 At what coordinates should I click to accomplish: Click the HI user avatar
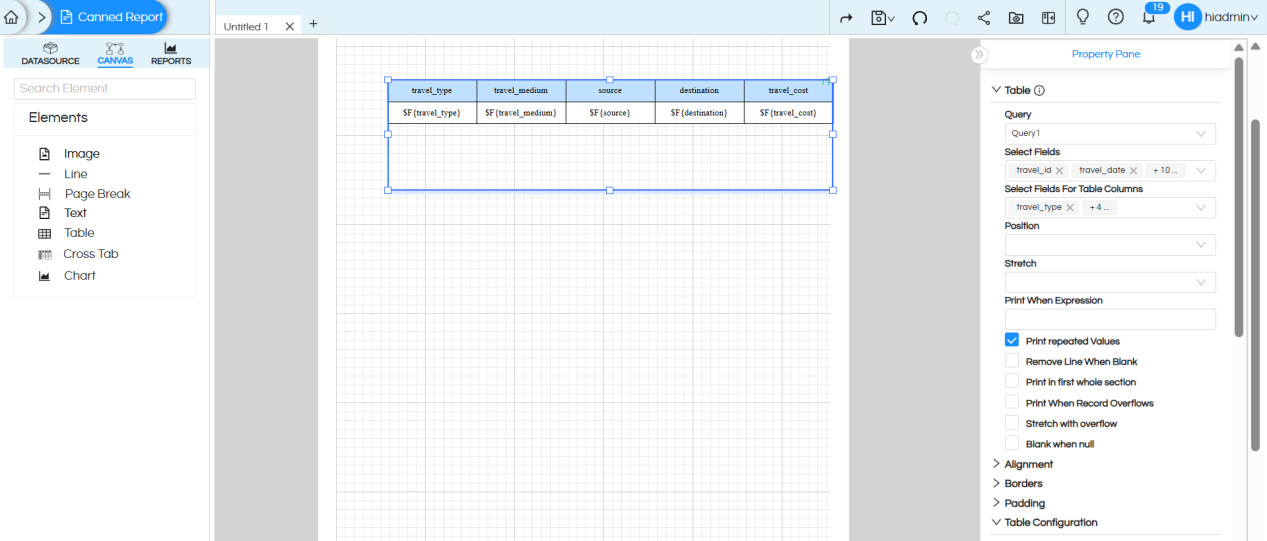click(1187, 17)
